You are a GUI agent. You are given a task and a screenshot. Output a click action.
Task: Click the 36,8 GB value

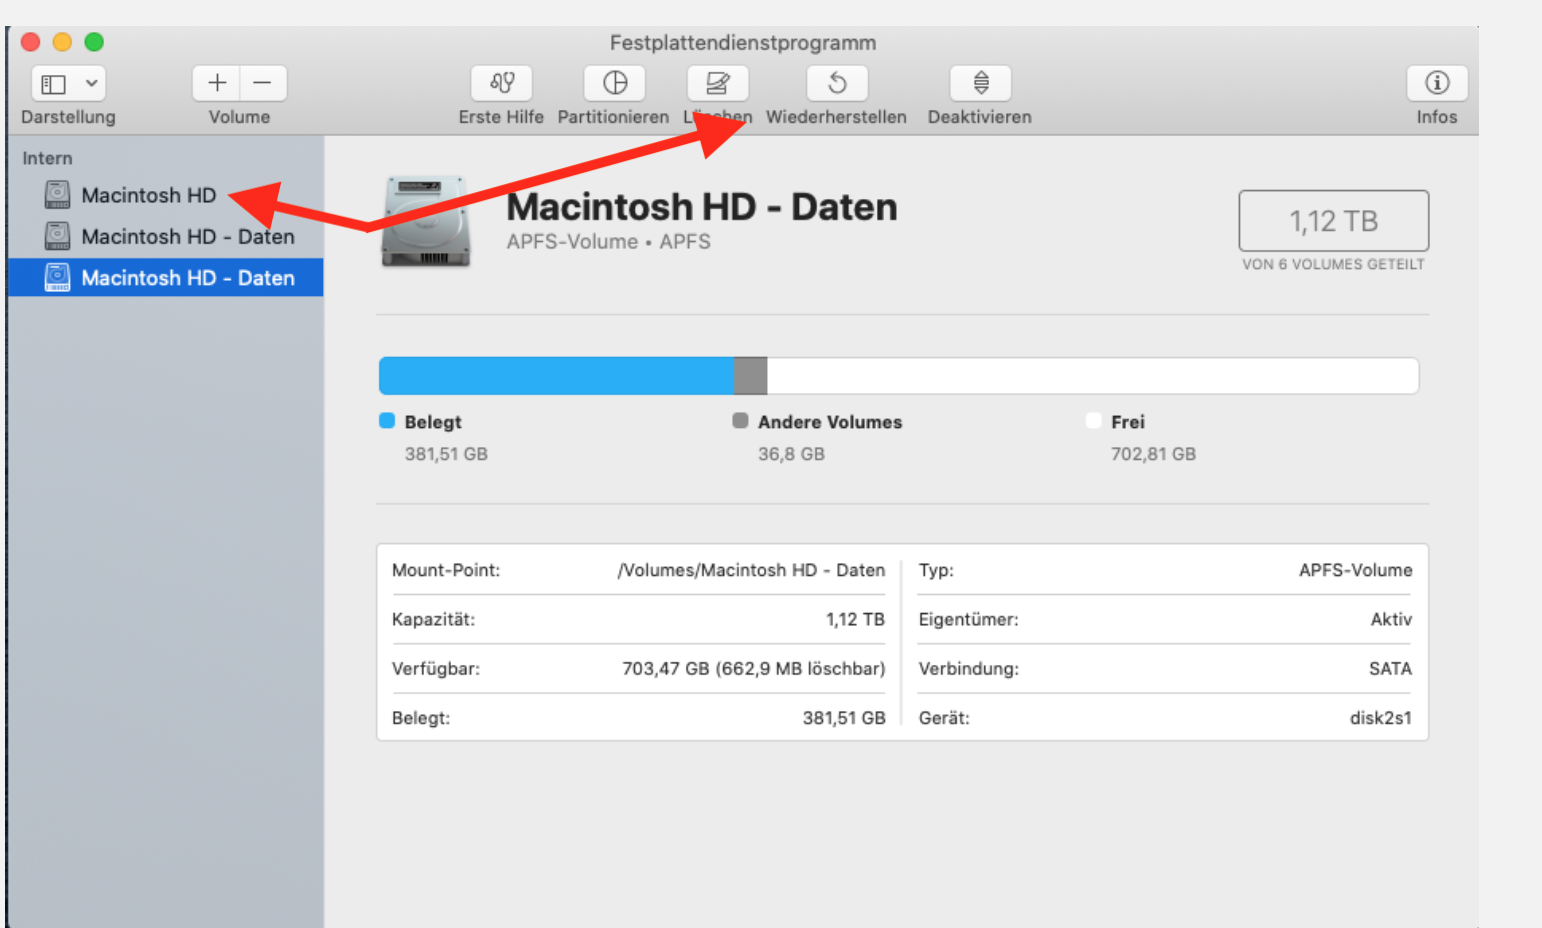[x=791, y=454]
